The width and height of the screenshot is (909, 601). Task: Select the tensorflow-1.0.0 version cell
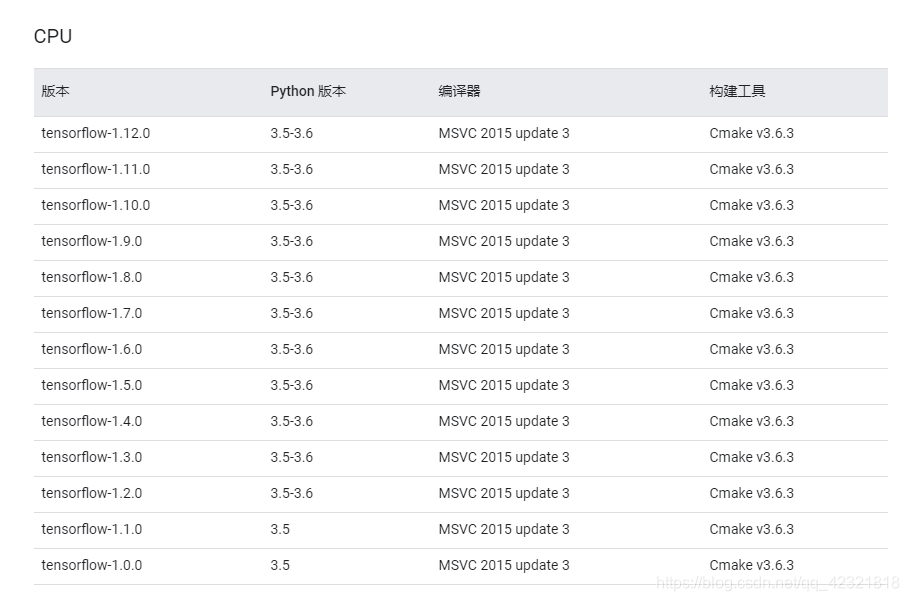tap(92, 564)
